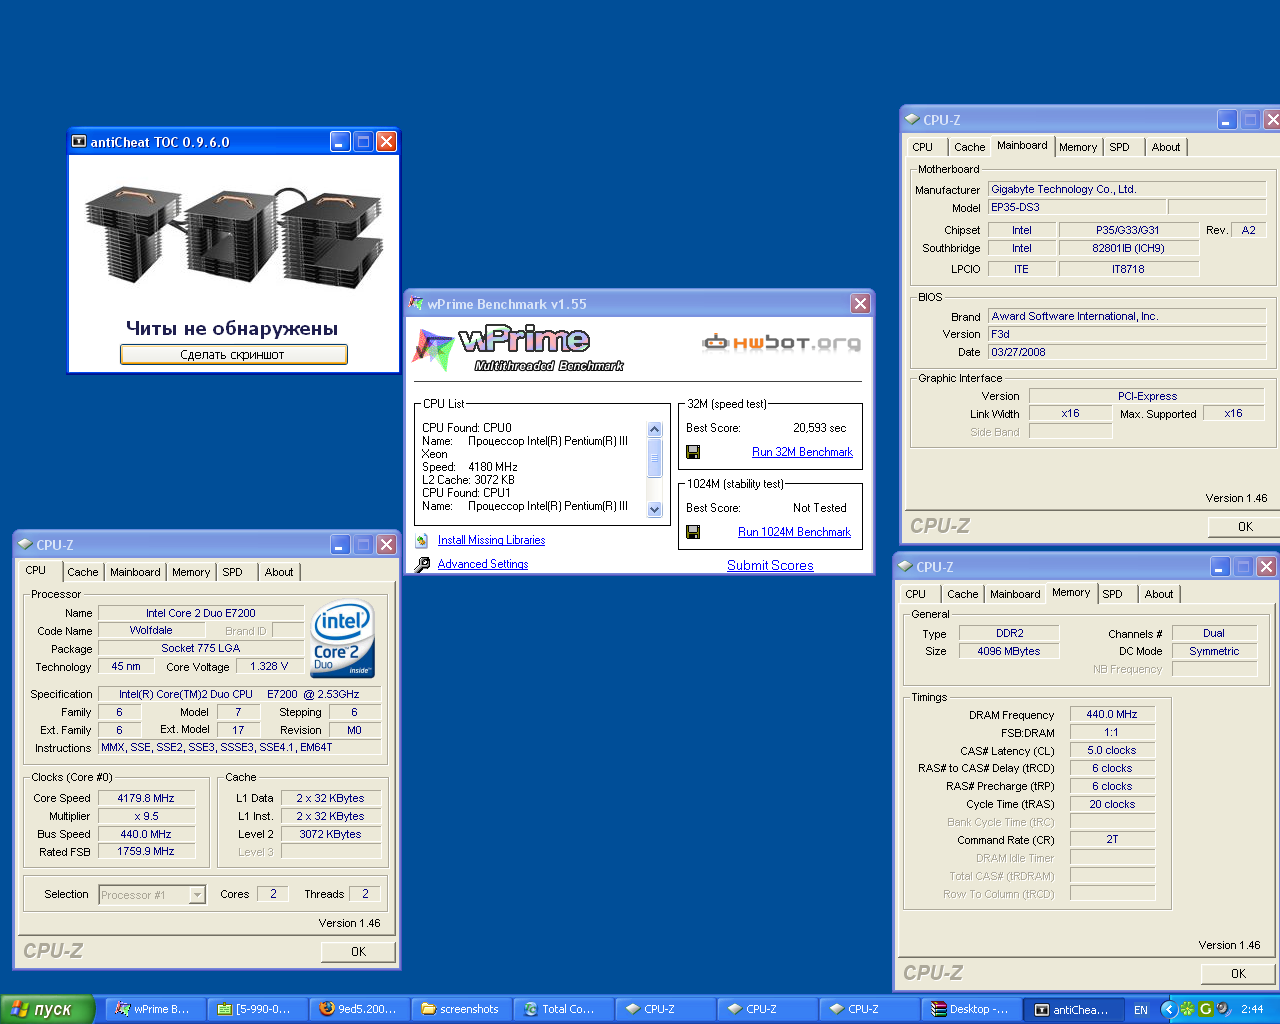Click the BIOS Date value 03/27/2008
Screen dimensions: 1280x1024
(x=1127, y=352)
